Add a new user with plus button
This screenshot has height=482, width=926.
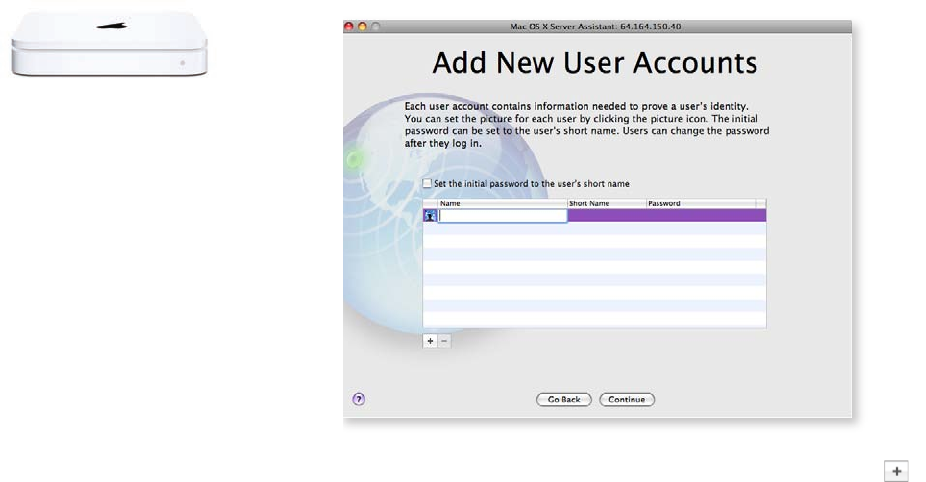click(430, 341)
